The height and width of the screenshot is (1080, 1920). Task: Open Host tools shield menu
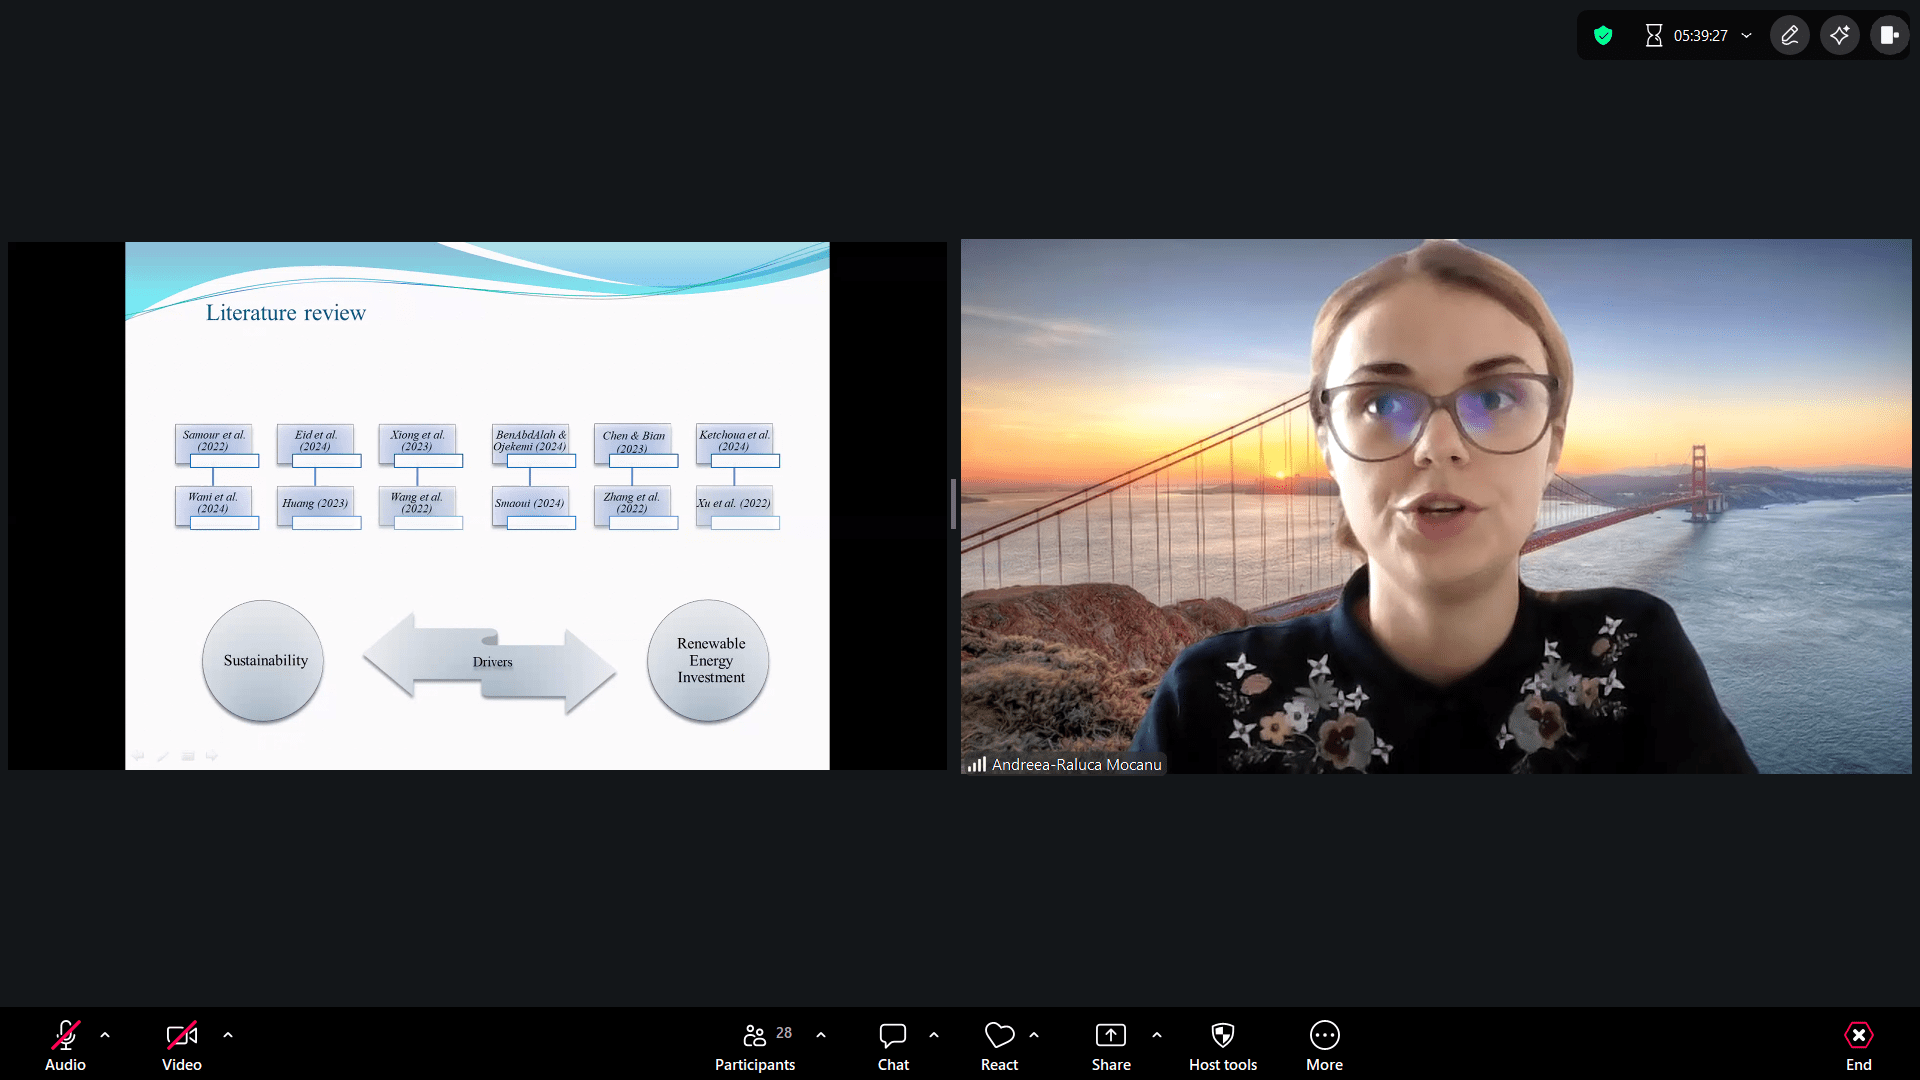[x=1222, y=1044]
